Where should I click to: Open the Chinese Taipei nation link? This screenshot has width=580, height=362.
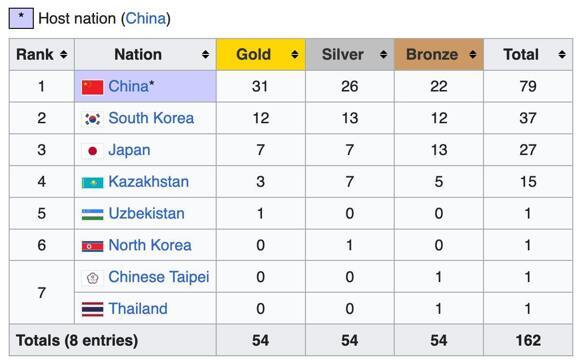[x=159, y=277]
